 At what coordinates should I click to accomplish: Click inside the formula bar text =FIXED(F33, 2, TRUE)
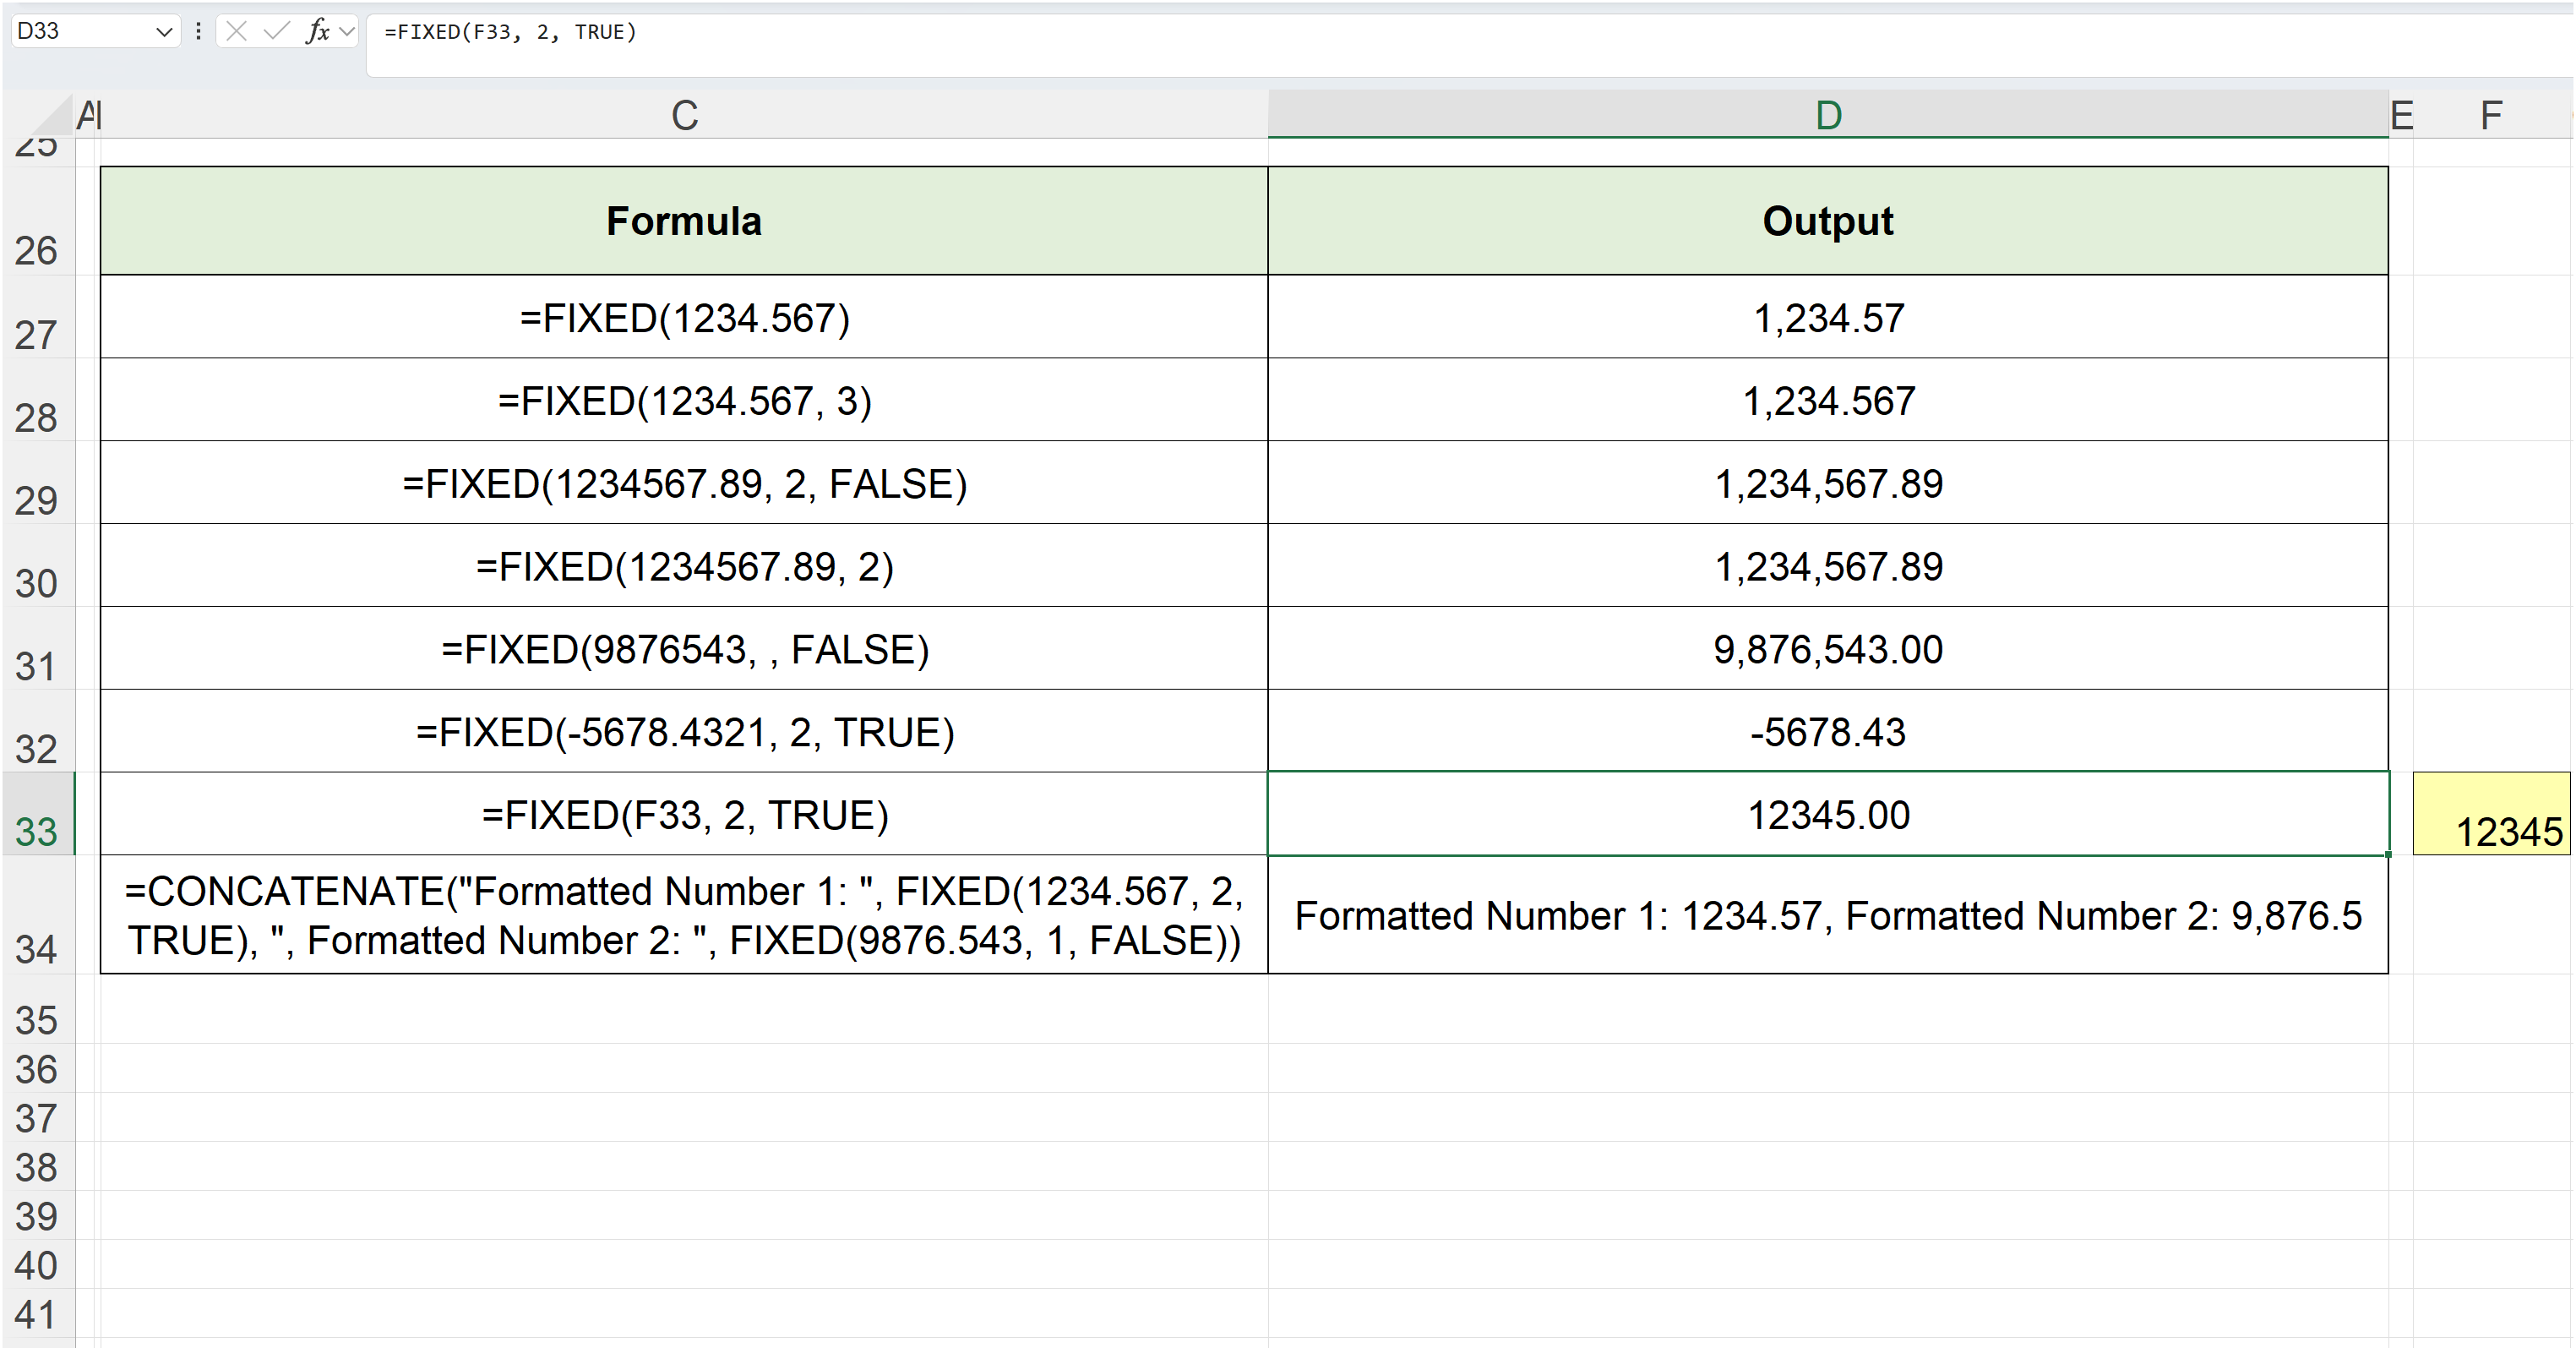[x=510, y=32]
